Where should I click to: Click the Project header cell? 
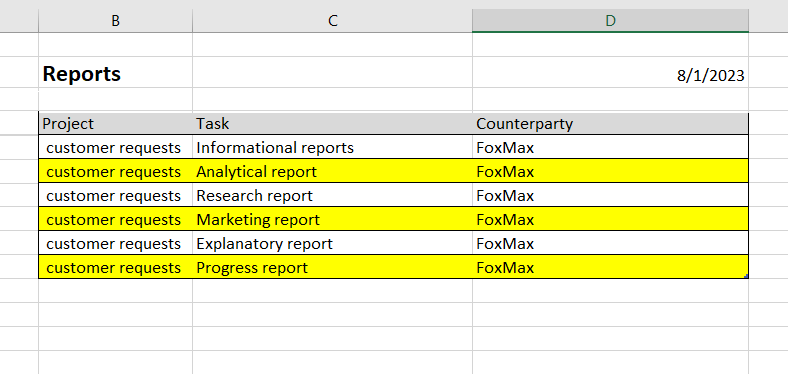click(x=116, y=124)
